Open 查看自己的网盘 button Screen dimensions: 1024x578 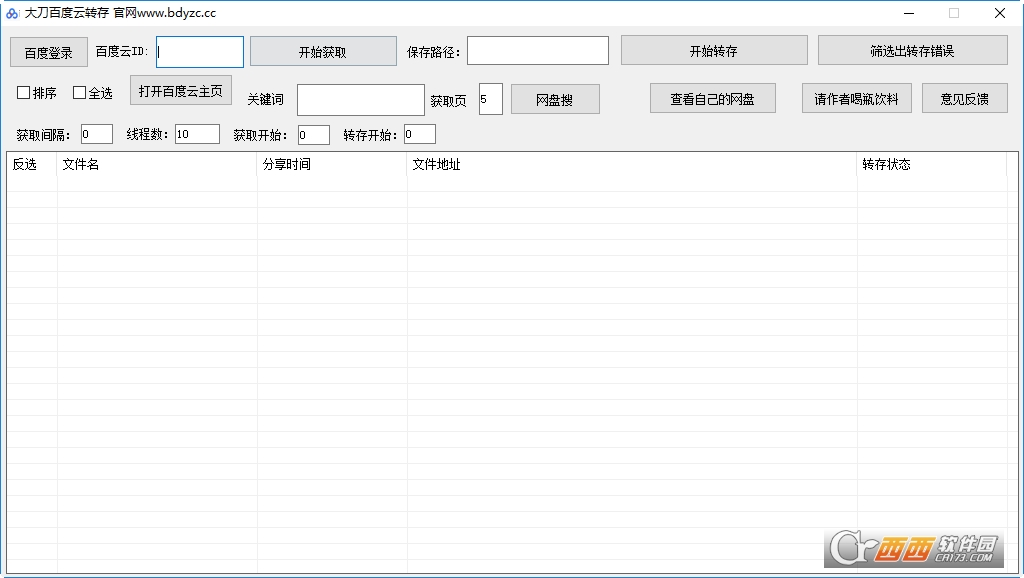(x=712, y=99)
